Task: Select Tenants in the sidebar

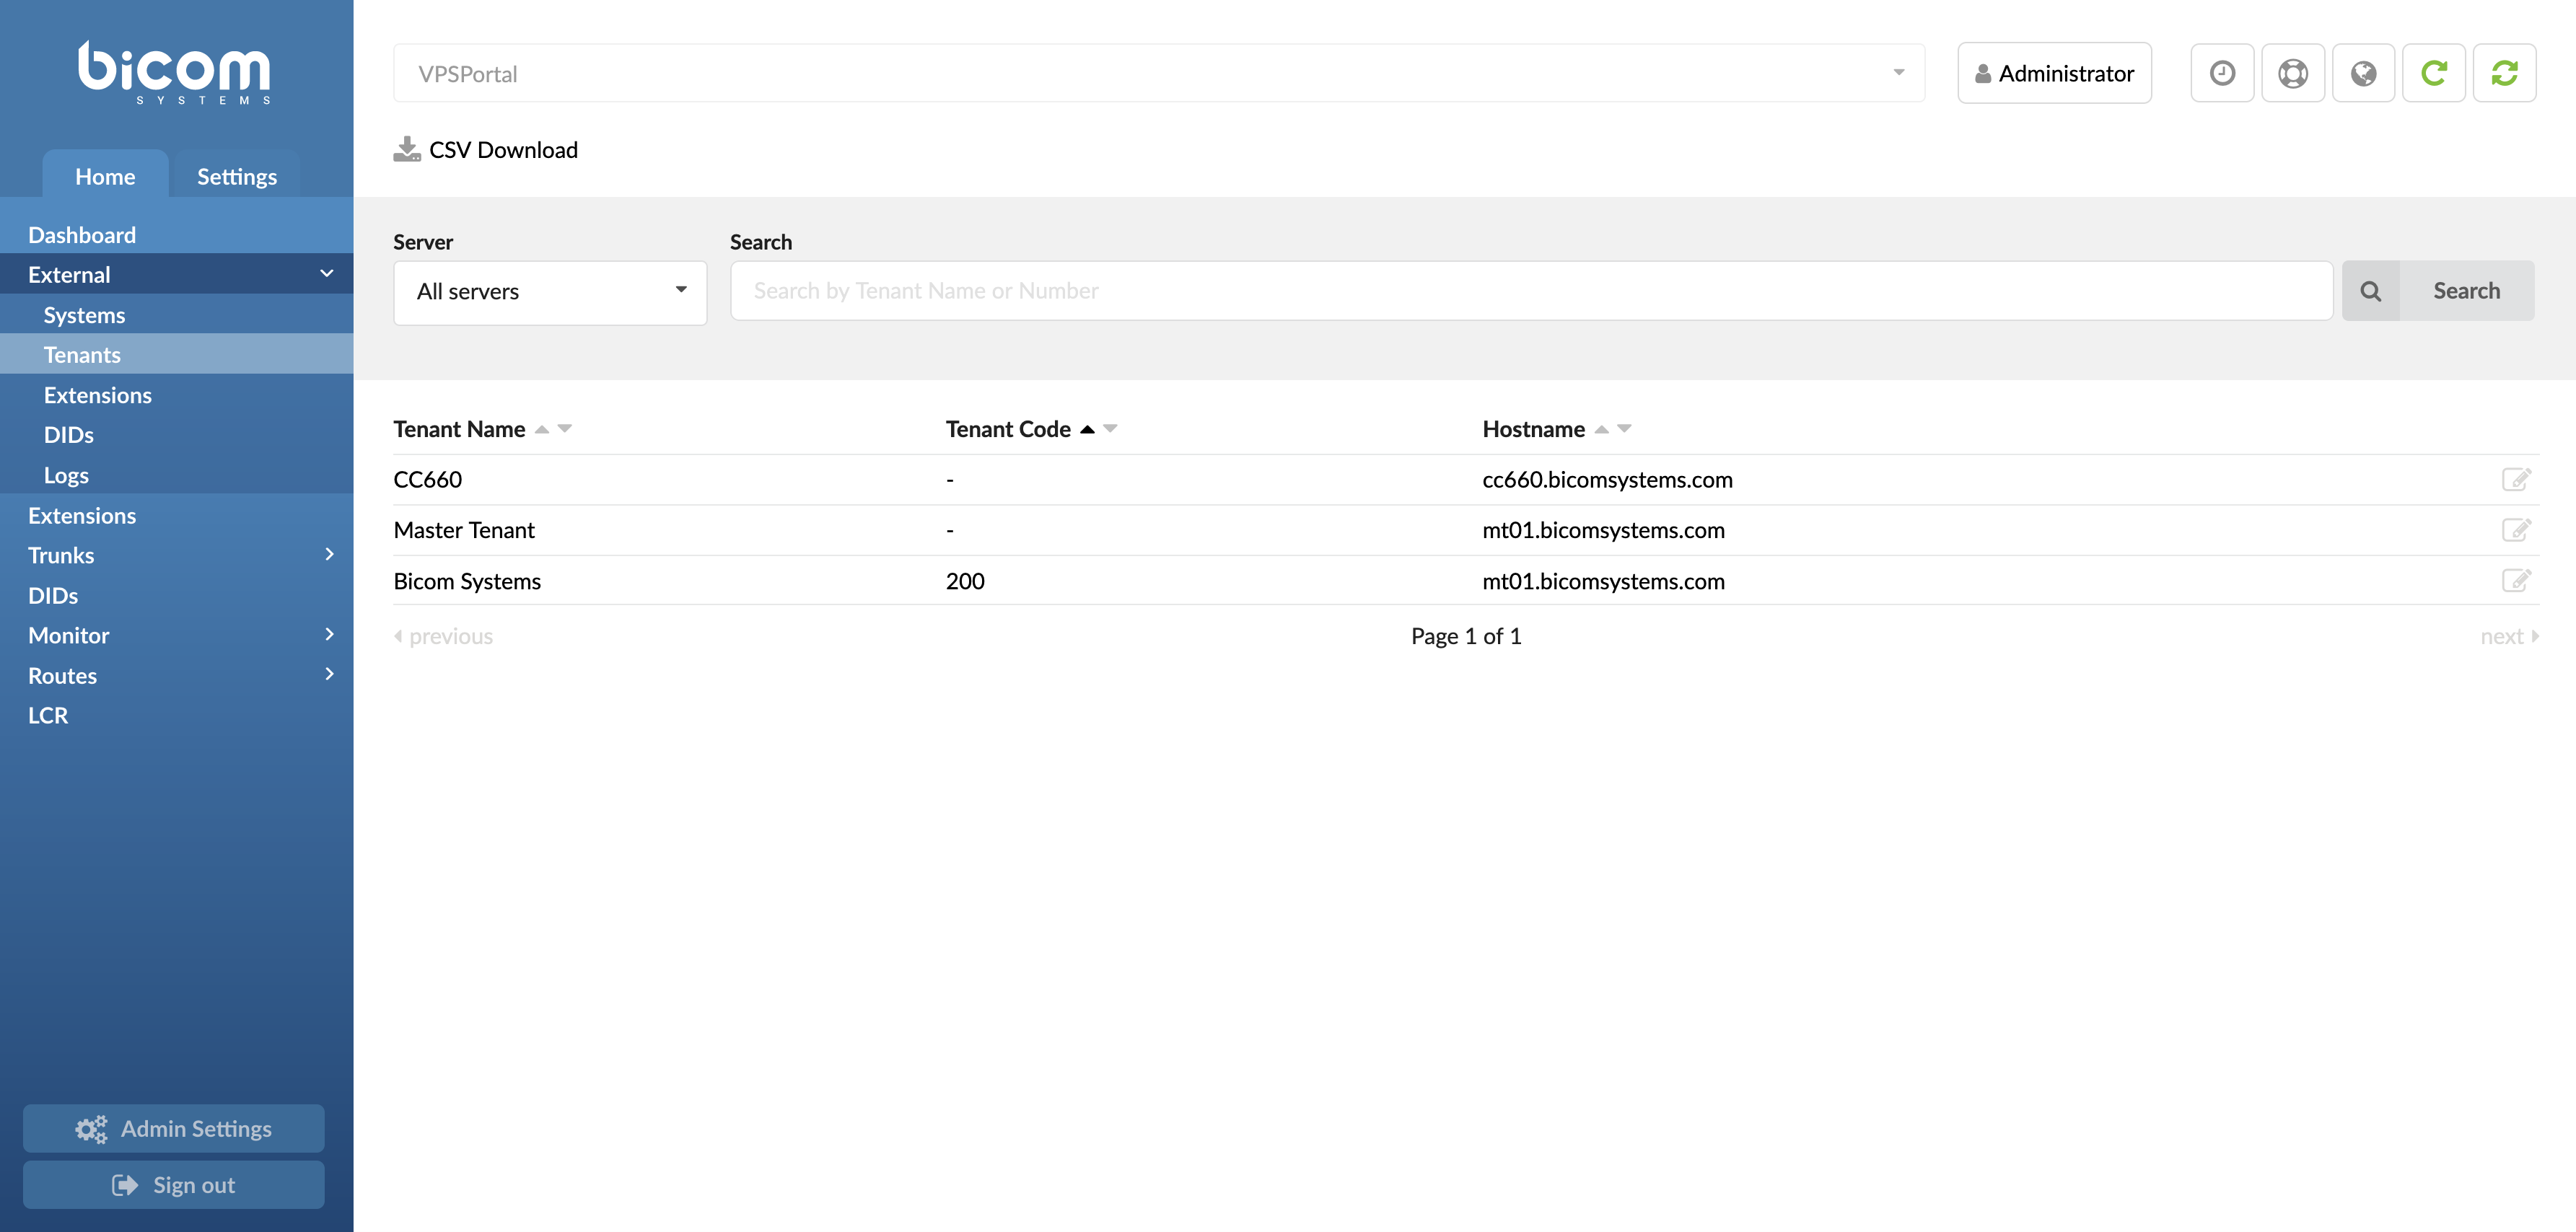Action: (176, 354)
